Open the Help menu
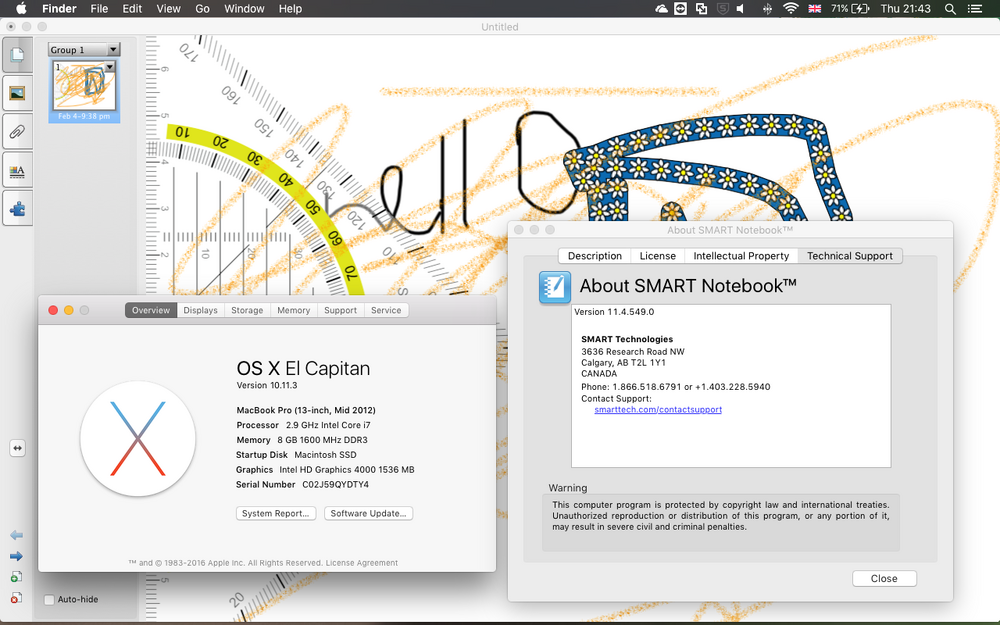 (290, 8)
